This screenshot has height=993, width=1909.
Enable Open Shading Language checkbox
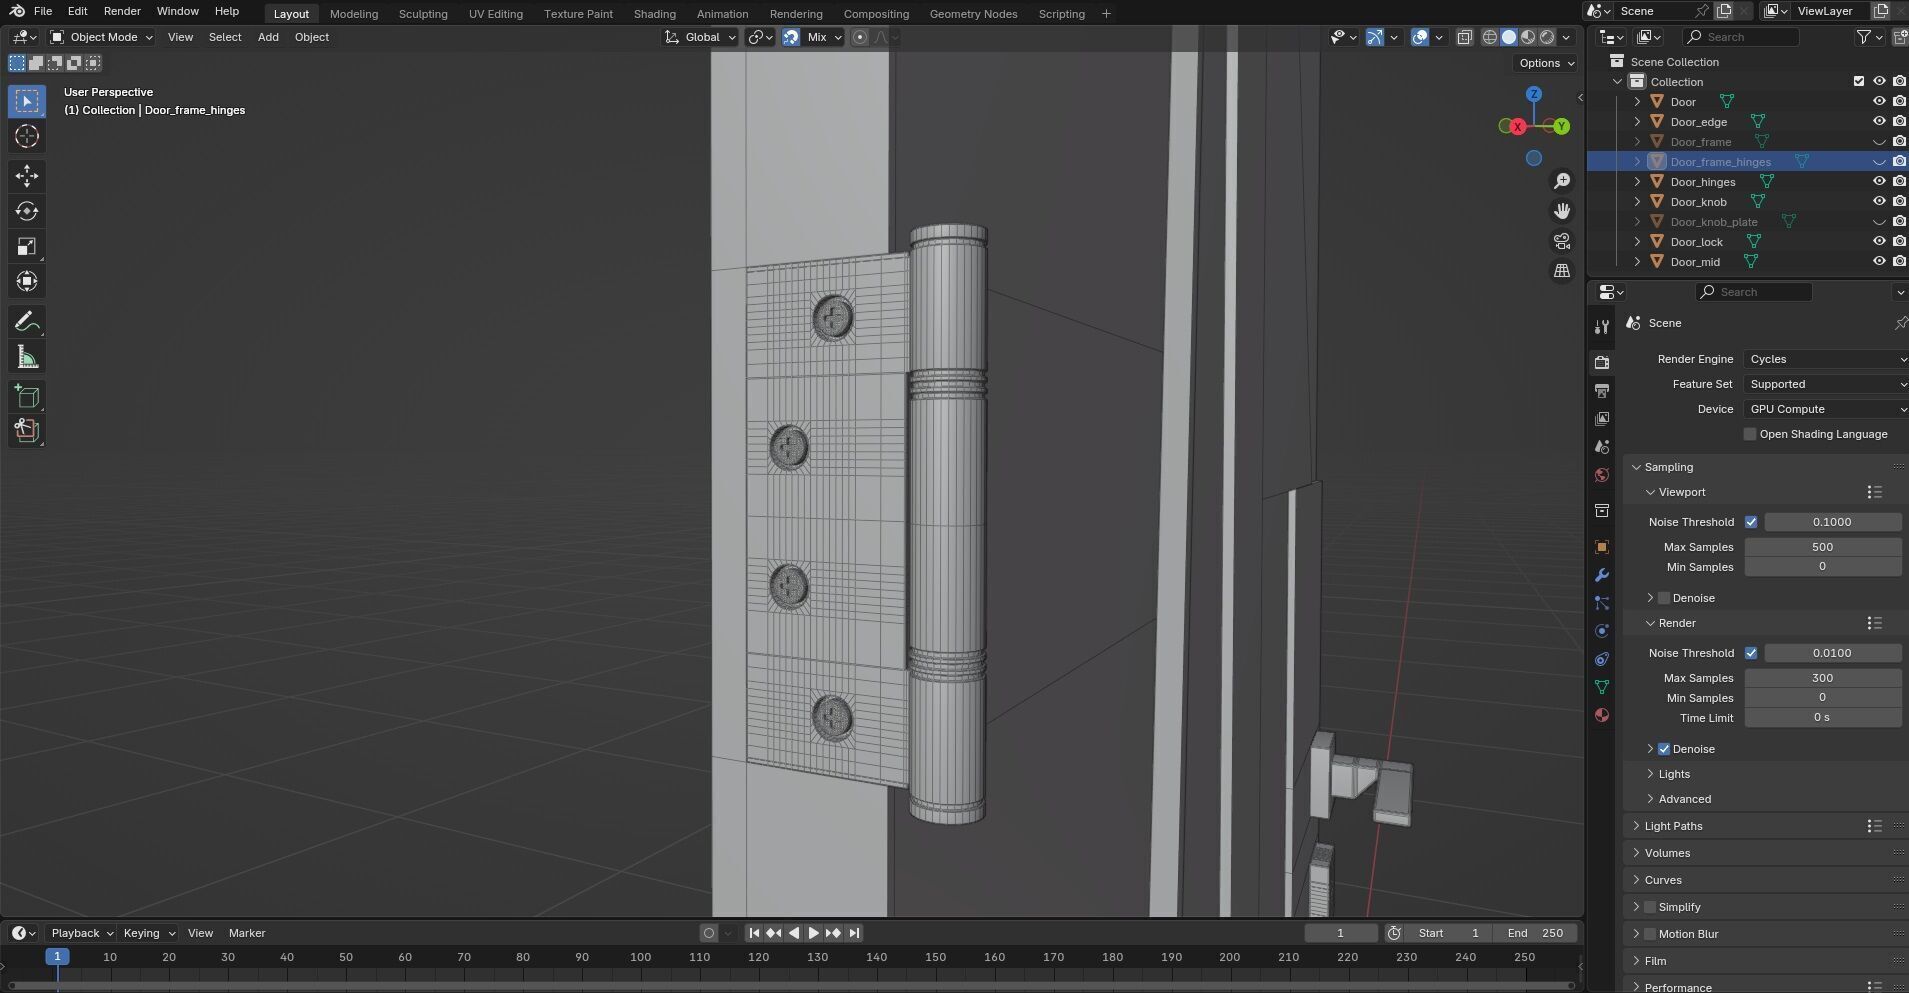(x=1750, y=434)
